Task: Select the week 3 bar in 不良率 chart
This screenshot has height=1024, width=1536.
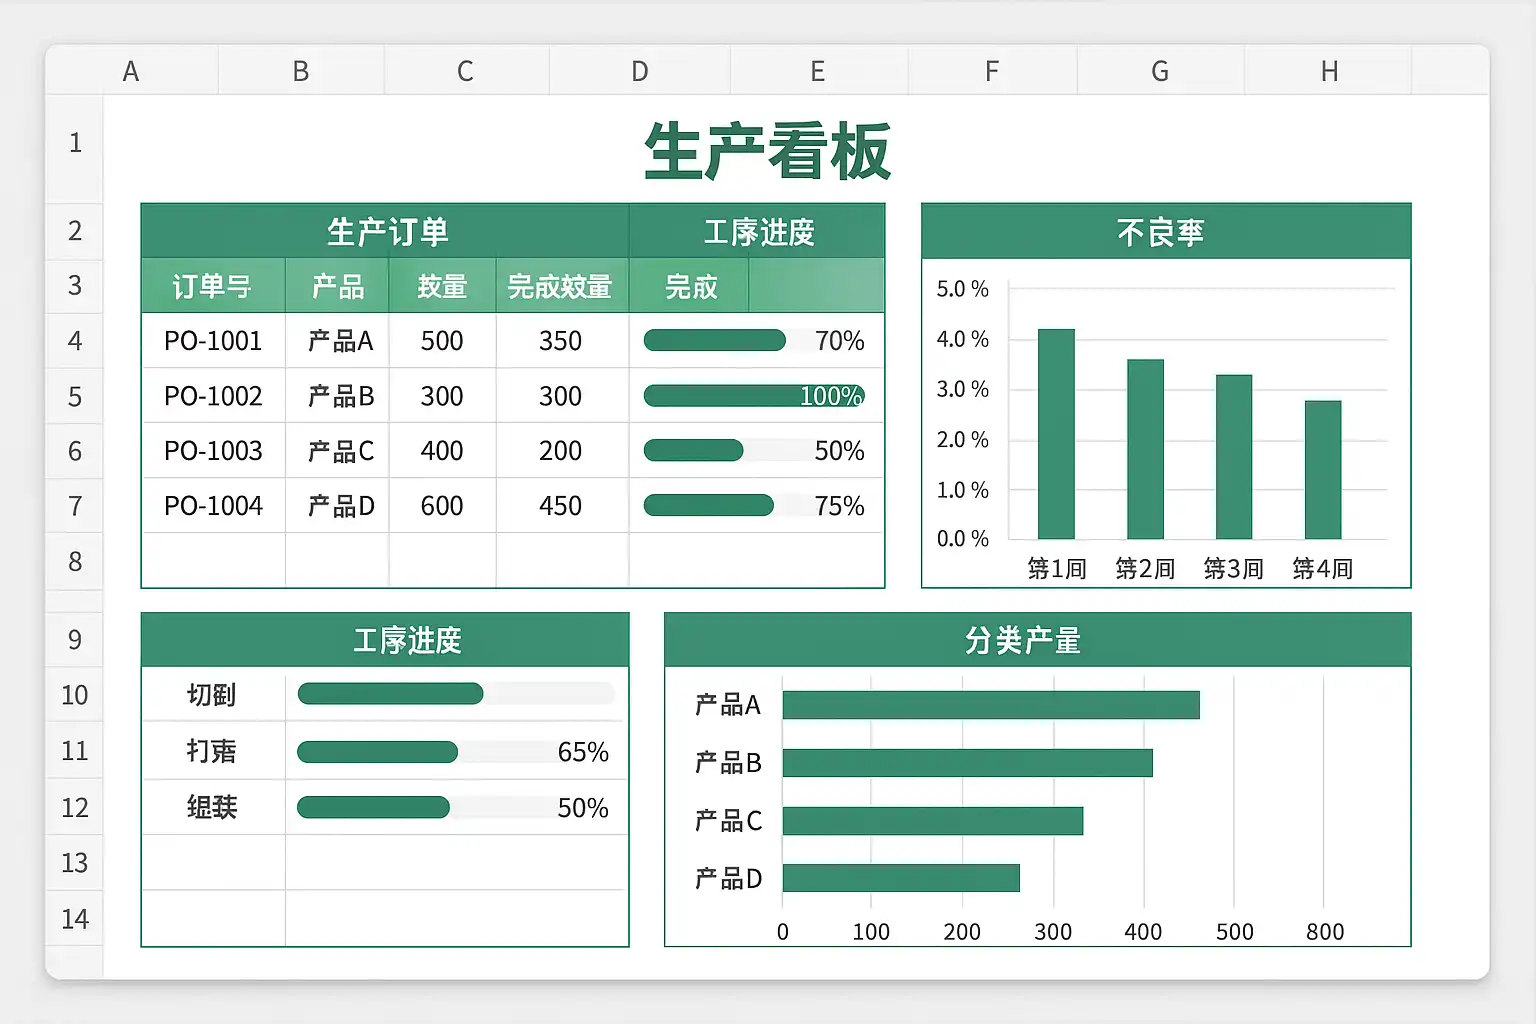Action: (1234, 457)
